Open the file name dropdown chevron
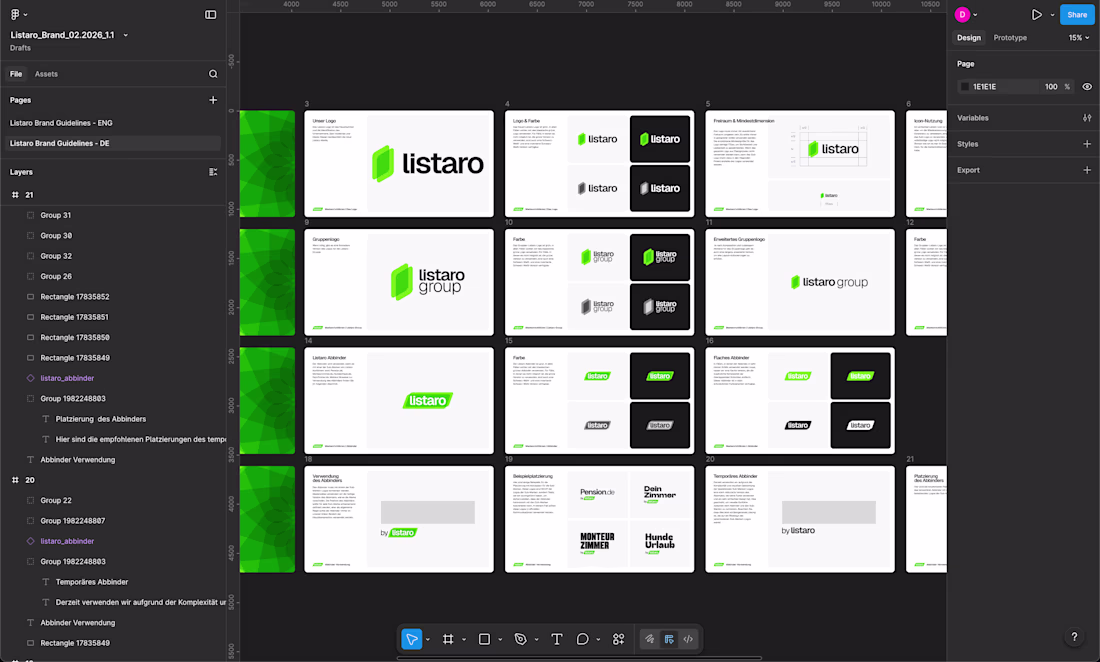Screen dimensions: 1100x662 126,35
